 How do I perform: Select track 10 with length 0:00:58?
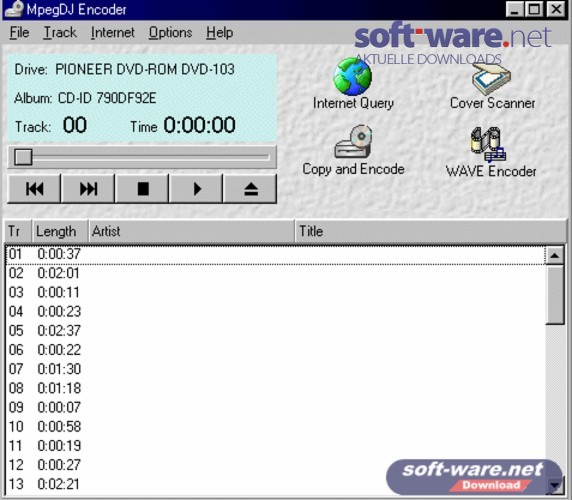point(275,427)
